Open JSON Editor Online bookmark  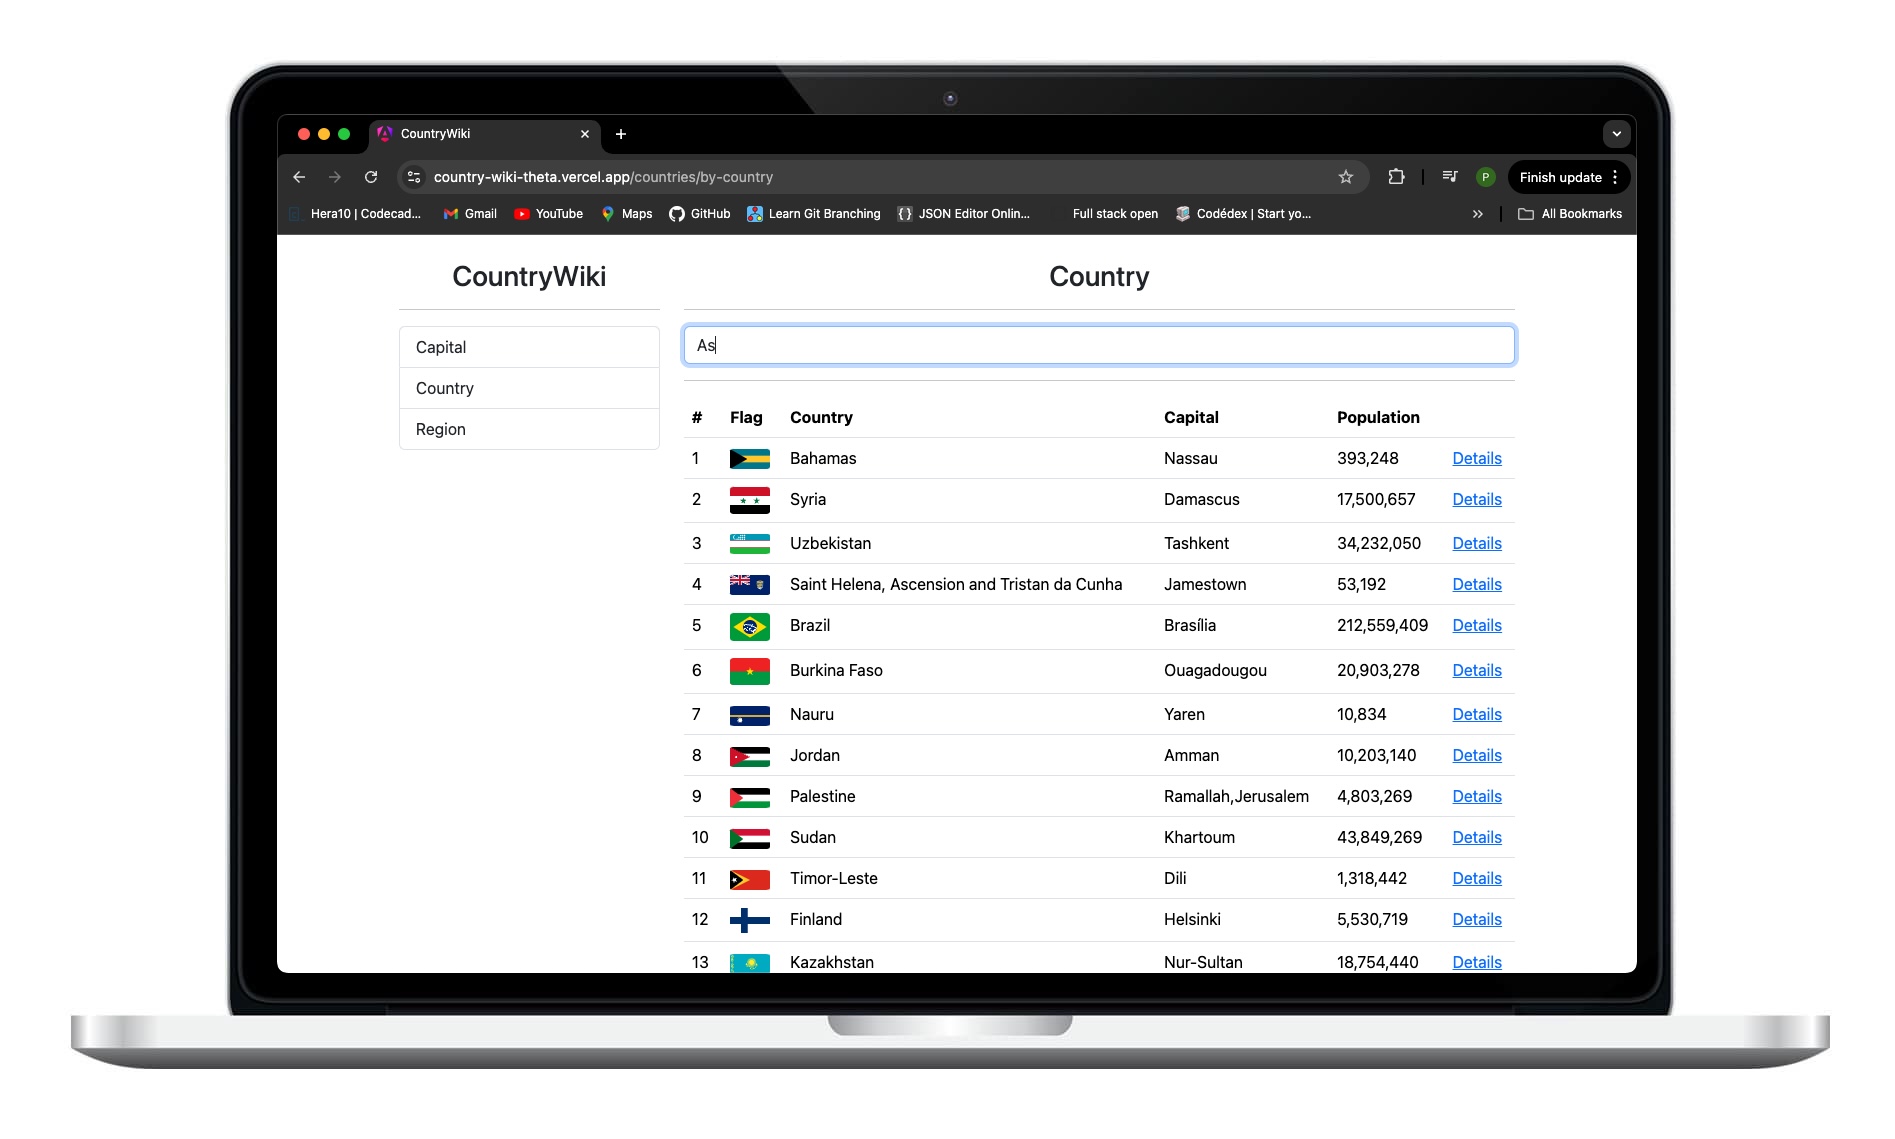[964, 214]
